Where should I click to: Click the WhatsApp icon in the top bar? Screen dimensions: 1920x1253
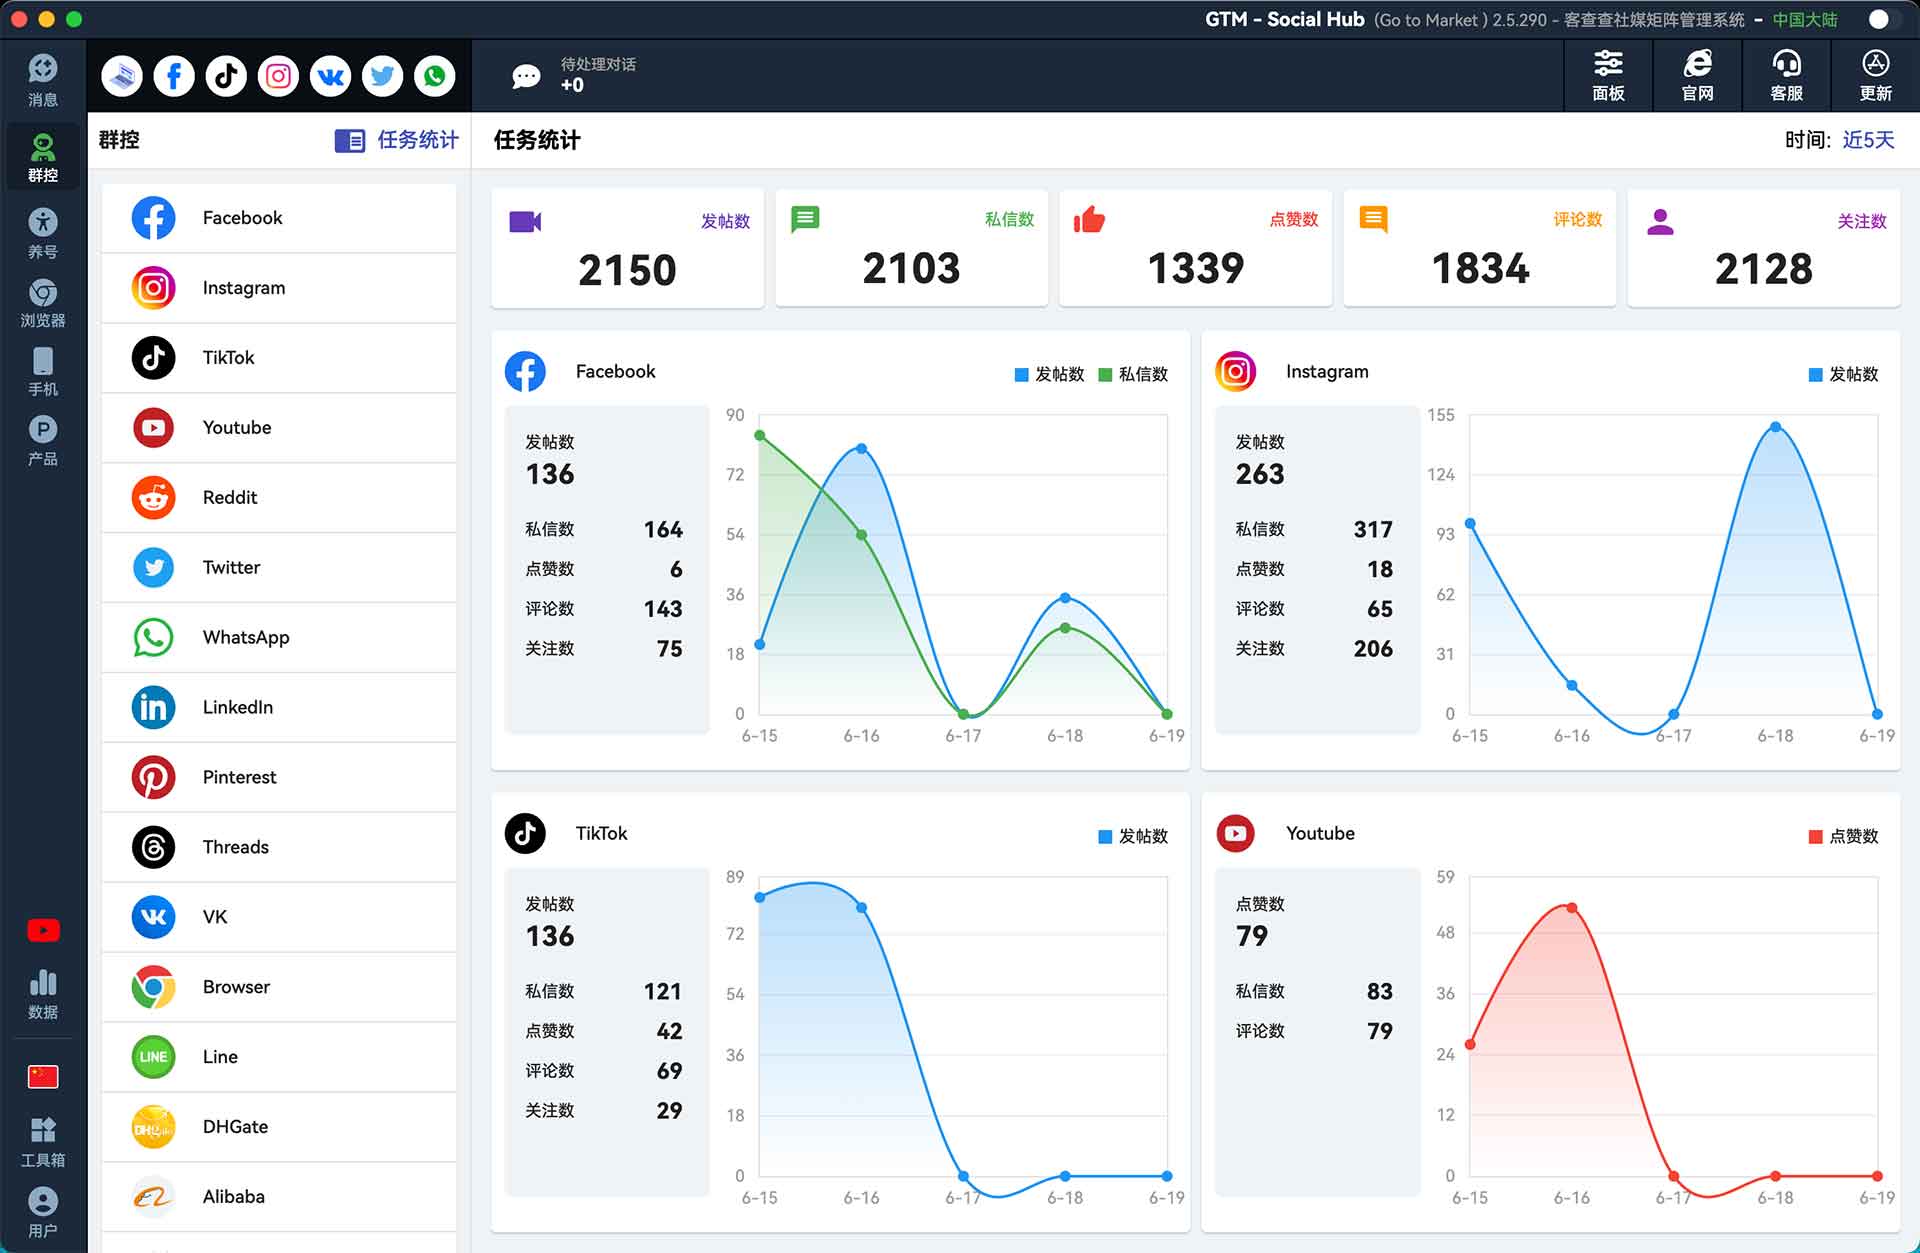click(x=434, y=76)
